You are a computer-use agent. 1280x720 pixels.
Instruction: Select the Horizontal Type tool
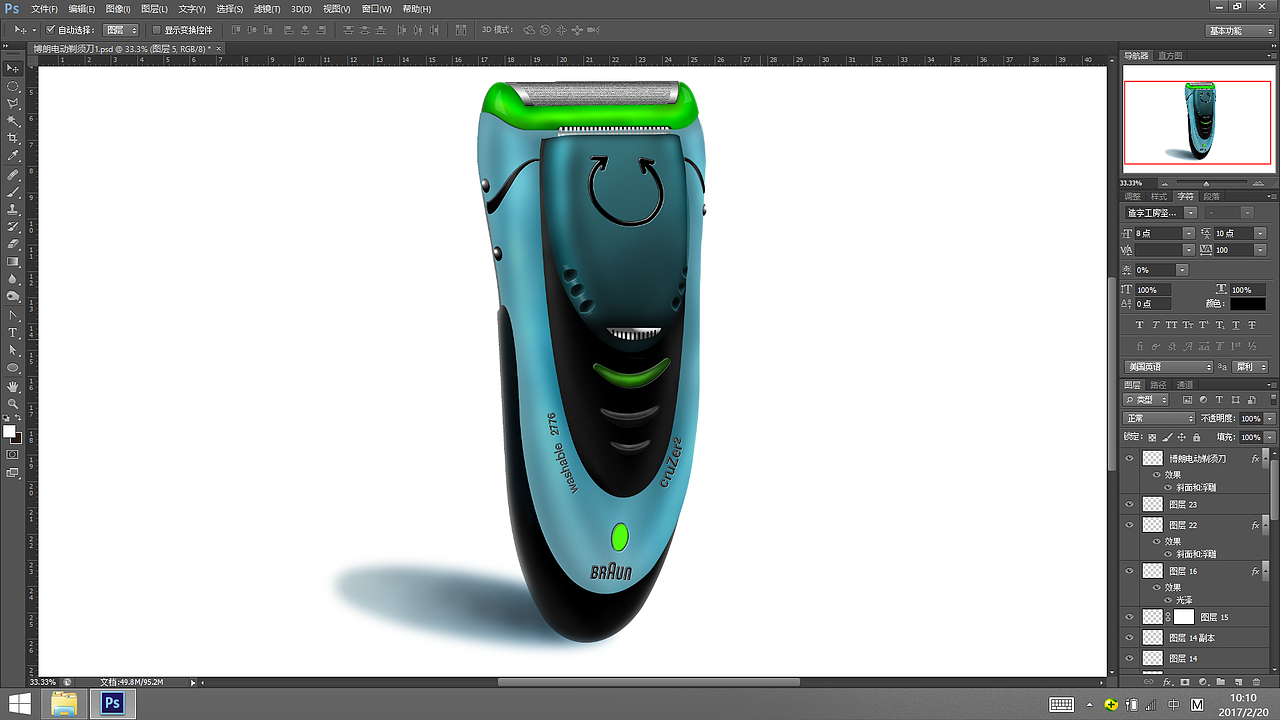tap(13, 333)
